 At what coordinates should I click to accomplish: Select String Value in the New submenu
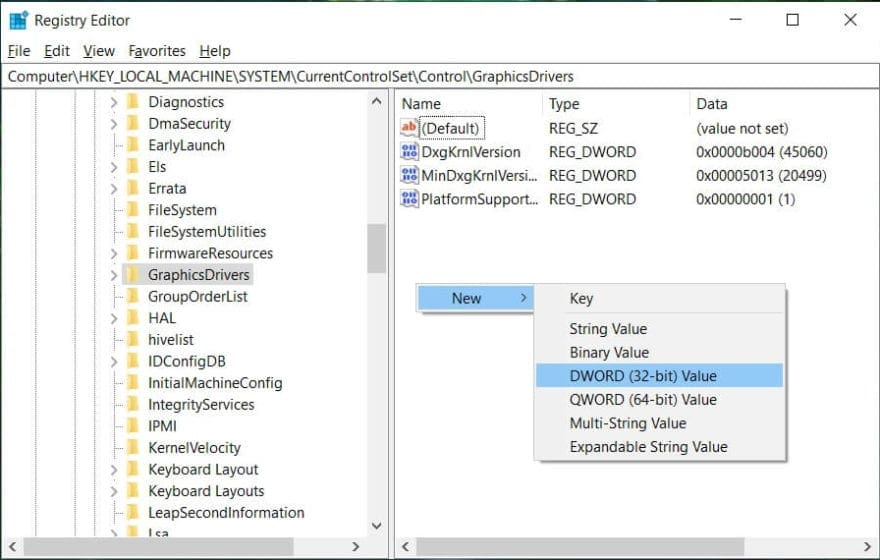(x=608, y=329)
